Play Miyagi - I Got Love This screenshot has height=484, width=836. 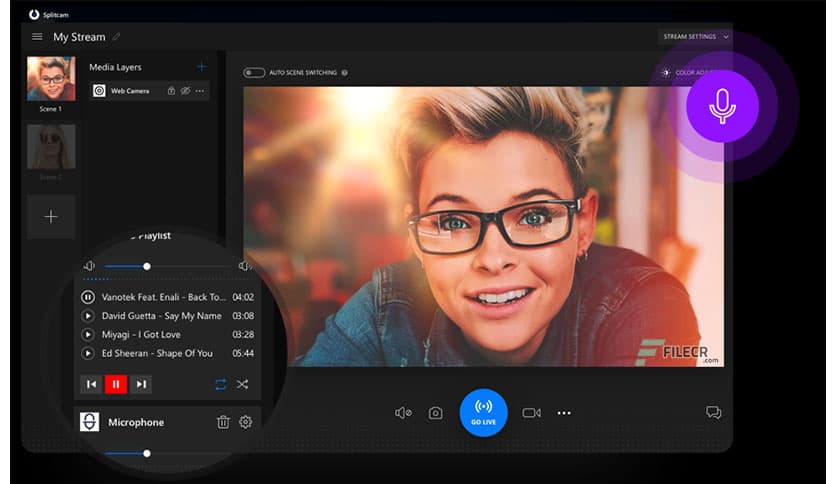click(87, 334)
